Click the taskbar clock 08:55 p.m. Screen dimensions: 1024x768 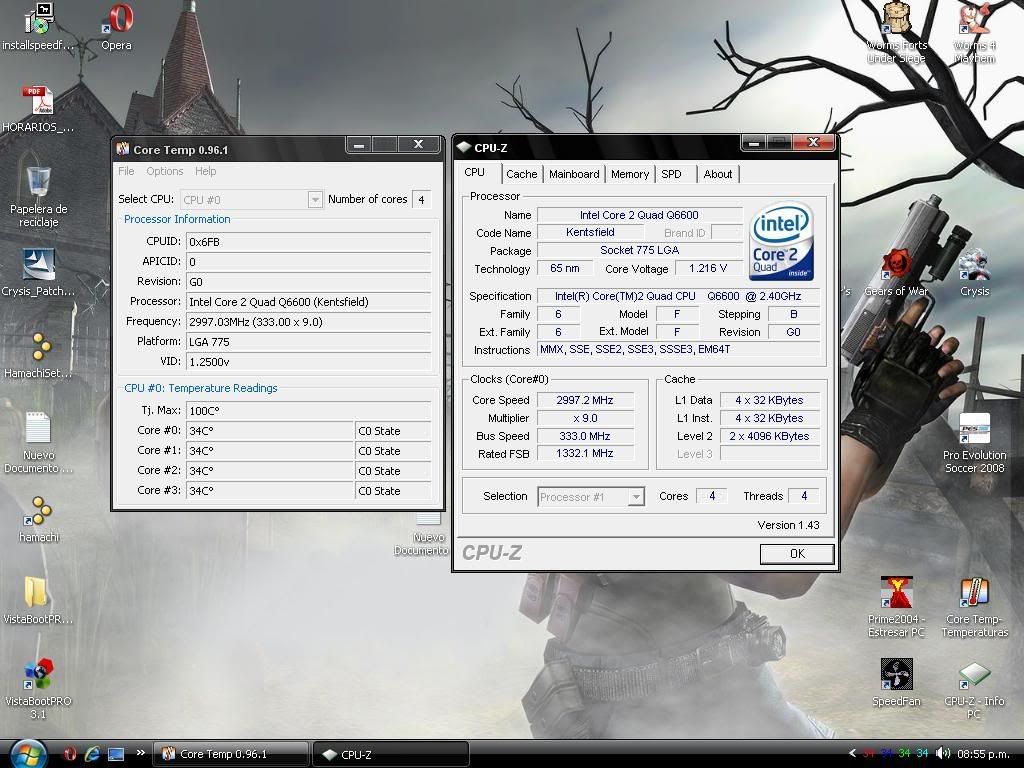tap(983, 754)
